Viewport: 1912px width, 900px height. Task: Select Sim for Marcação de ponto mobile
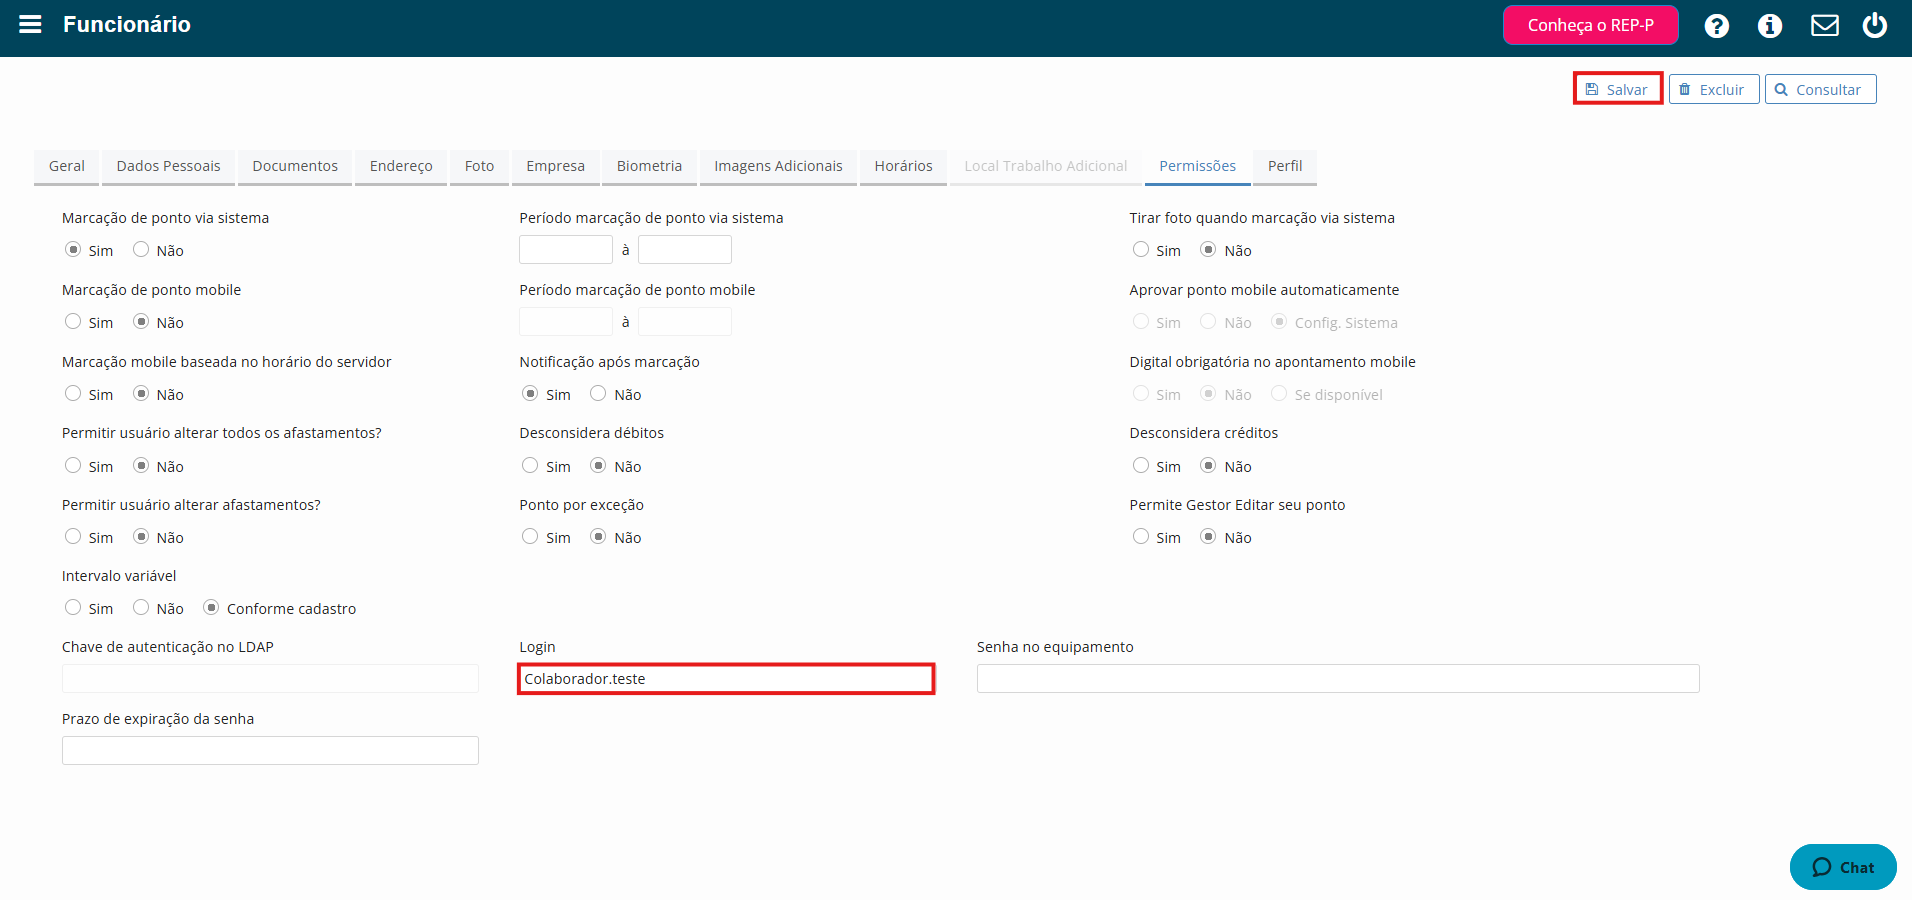coord(73,321)
